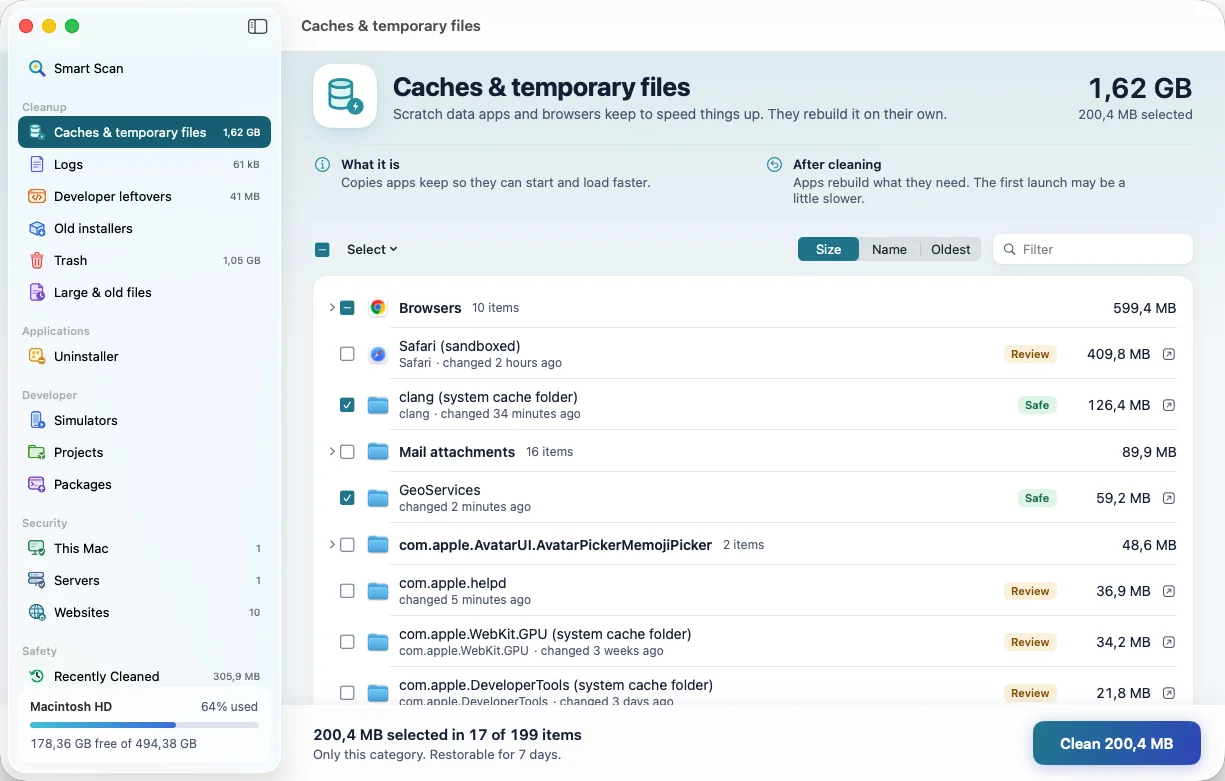
Task: Click the Logs document icon
Action: pyautogui.click(x=37, y=164)
